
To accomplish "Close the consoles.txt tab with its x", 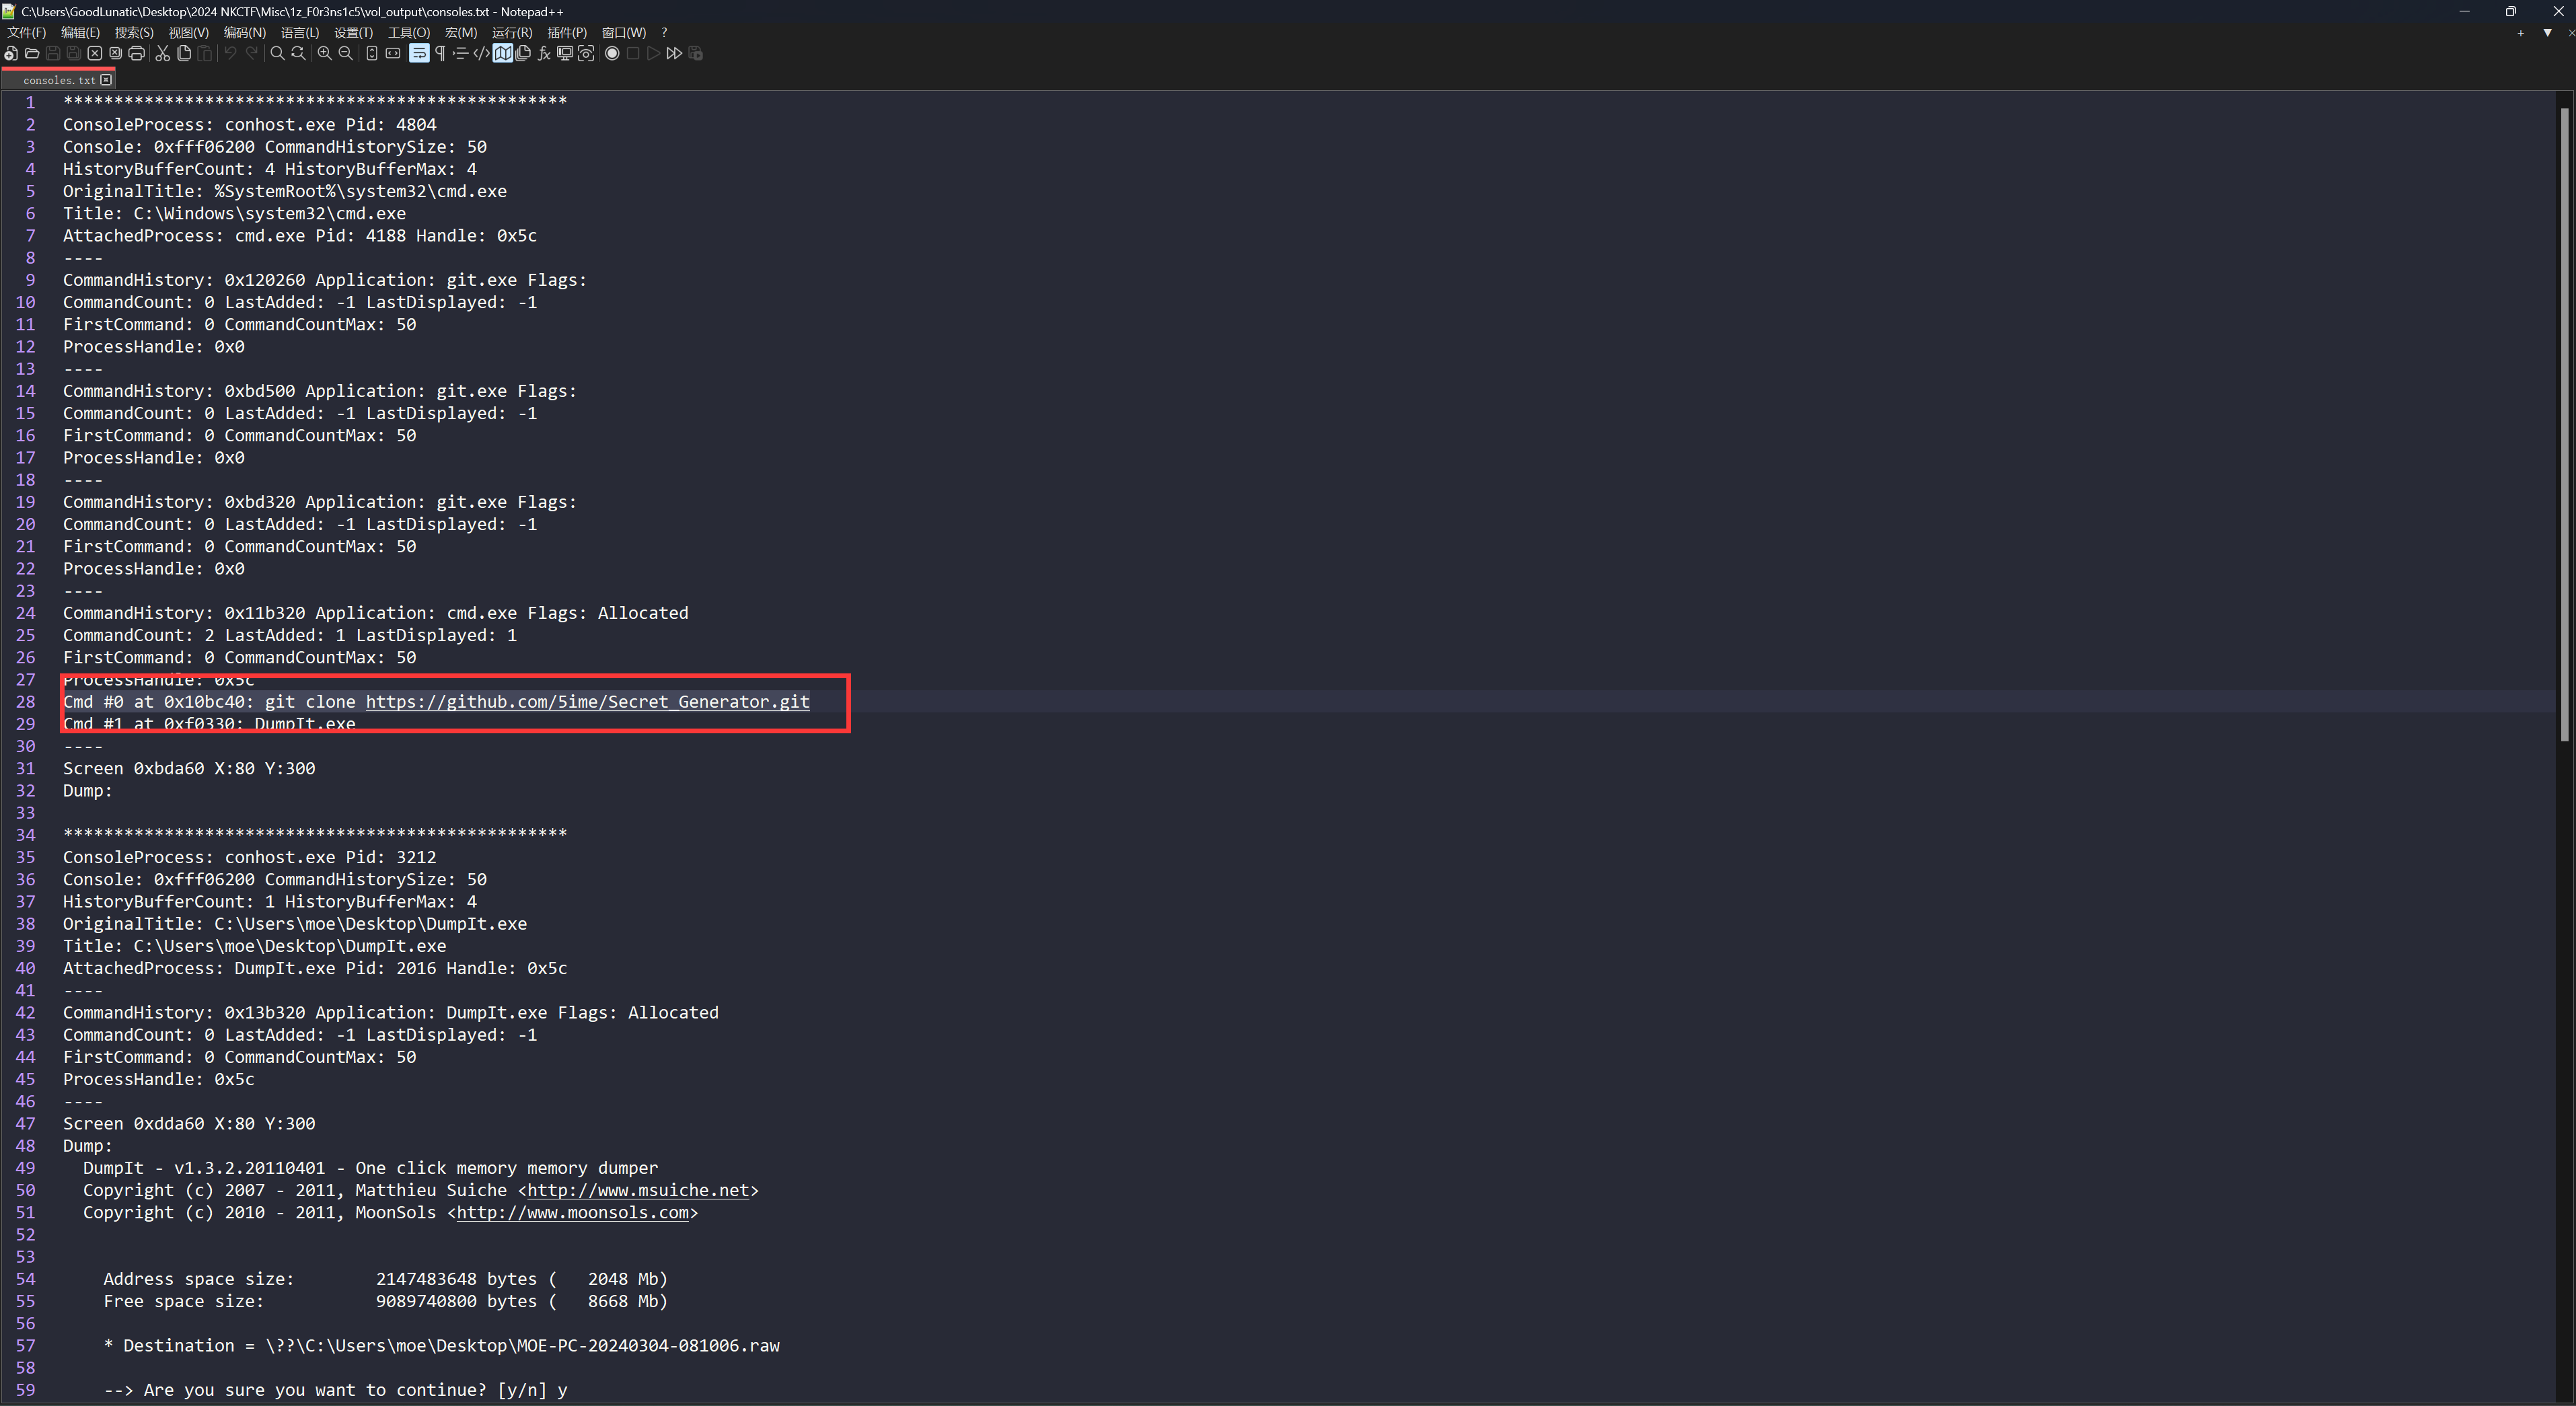I will coord(106,80).
